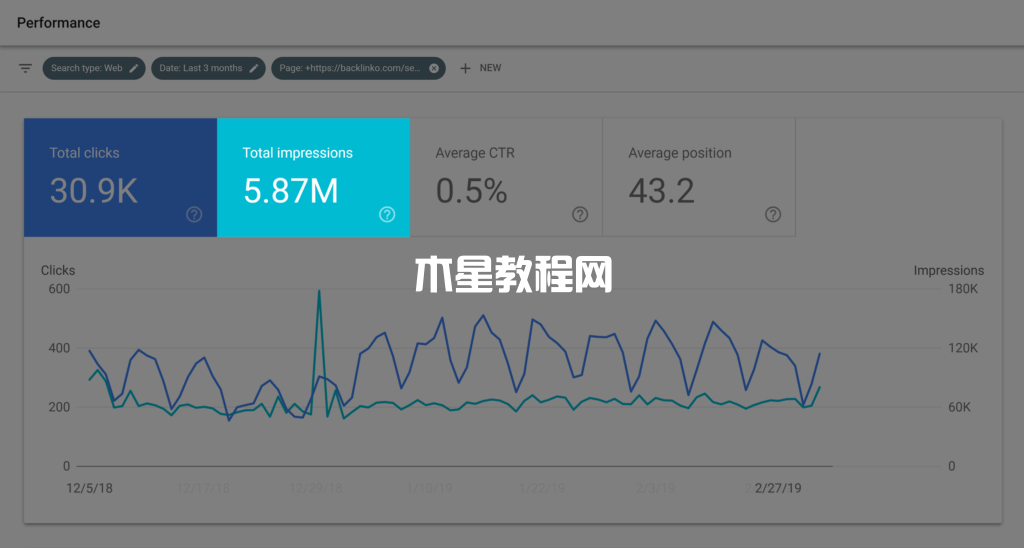Click the NEW filter button
Image resolution: width=1024 pixels, height=548 pixels.
click(490, 68)
